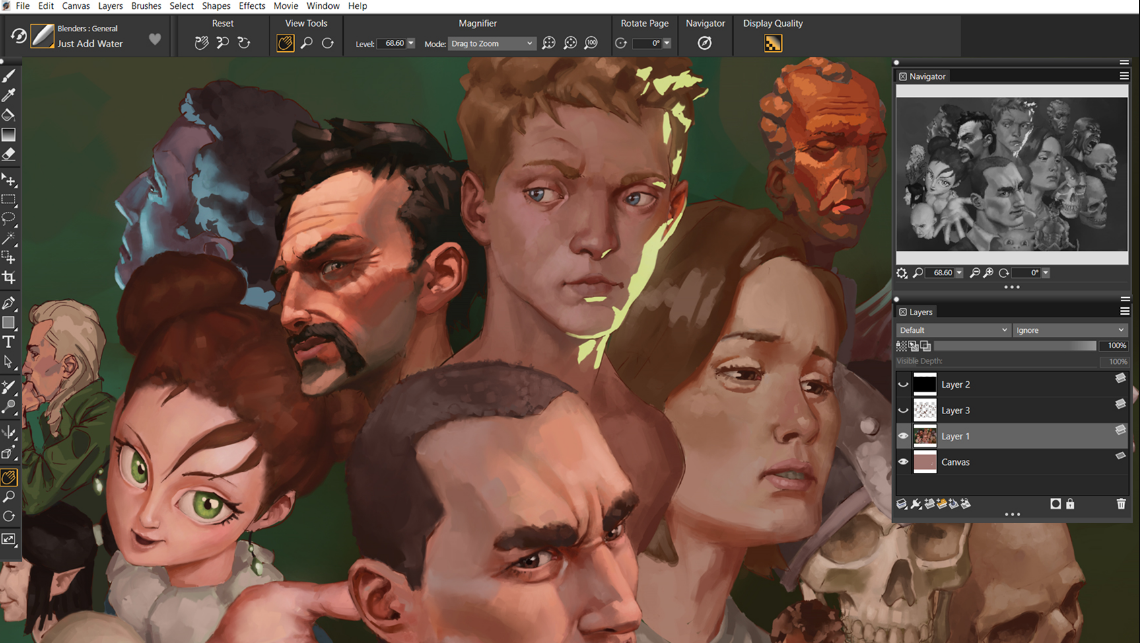Hide Layer 1 using its eye icon
Viewport: 1140px width, 643px height.
tap(903, 436)
